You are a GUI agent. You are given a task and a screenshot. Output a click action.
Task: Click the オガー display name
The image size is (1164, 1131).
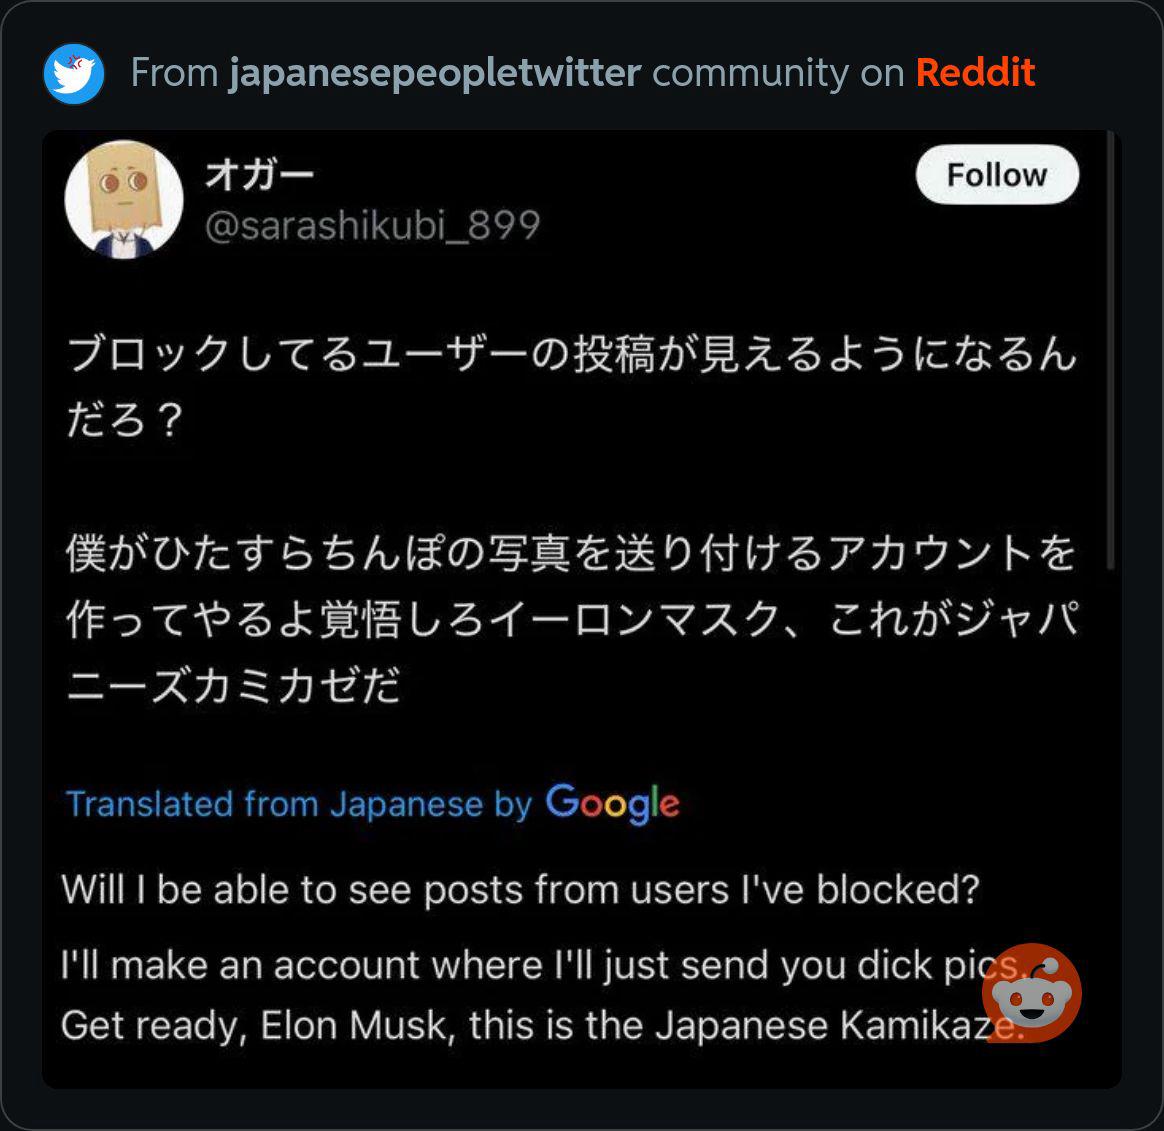coord(260,176)
